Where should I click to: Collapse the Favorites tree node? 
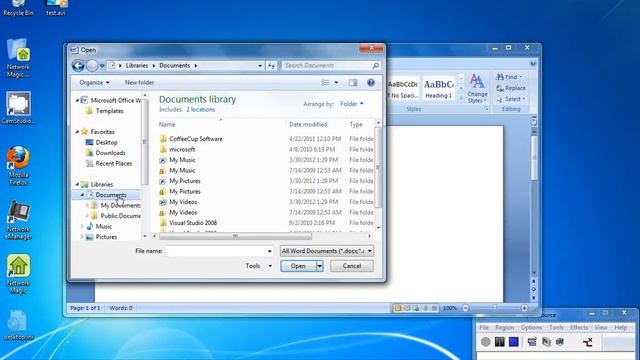pyautogui.click(x=78, y=132)
